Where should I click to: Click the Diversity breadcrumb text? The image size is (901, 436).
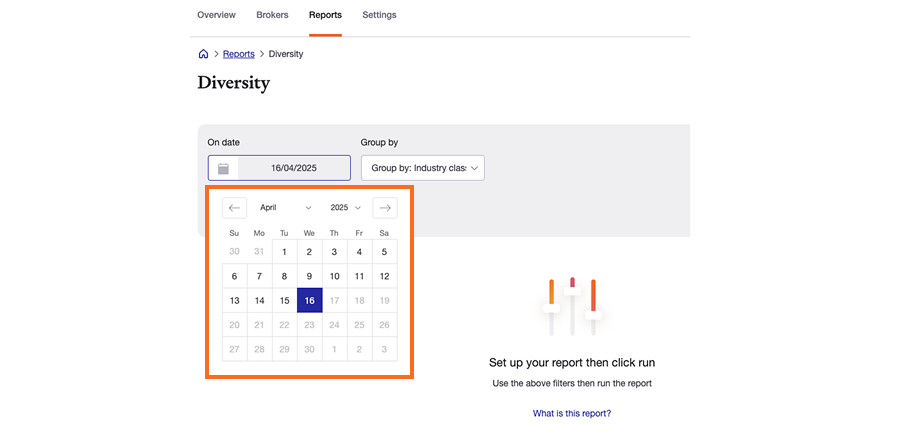pyautogui.click(x=286, y=54)
